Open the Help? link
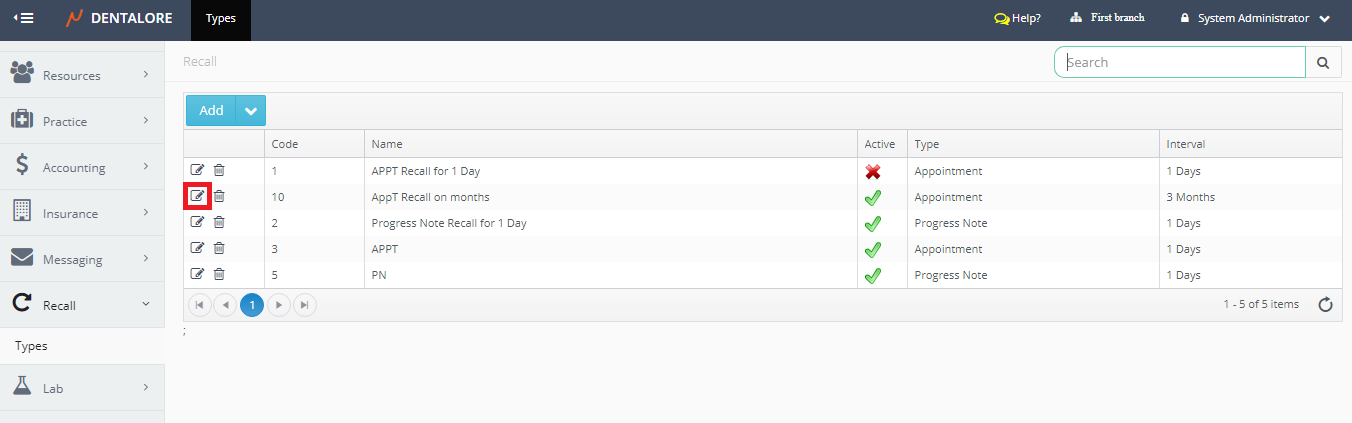Image resolution: width=1352 pixels, height=423 pixels. pyautogui.click(x=1017, y=18)
